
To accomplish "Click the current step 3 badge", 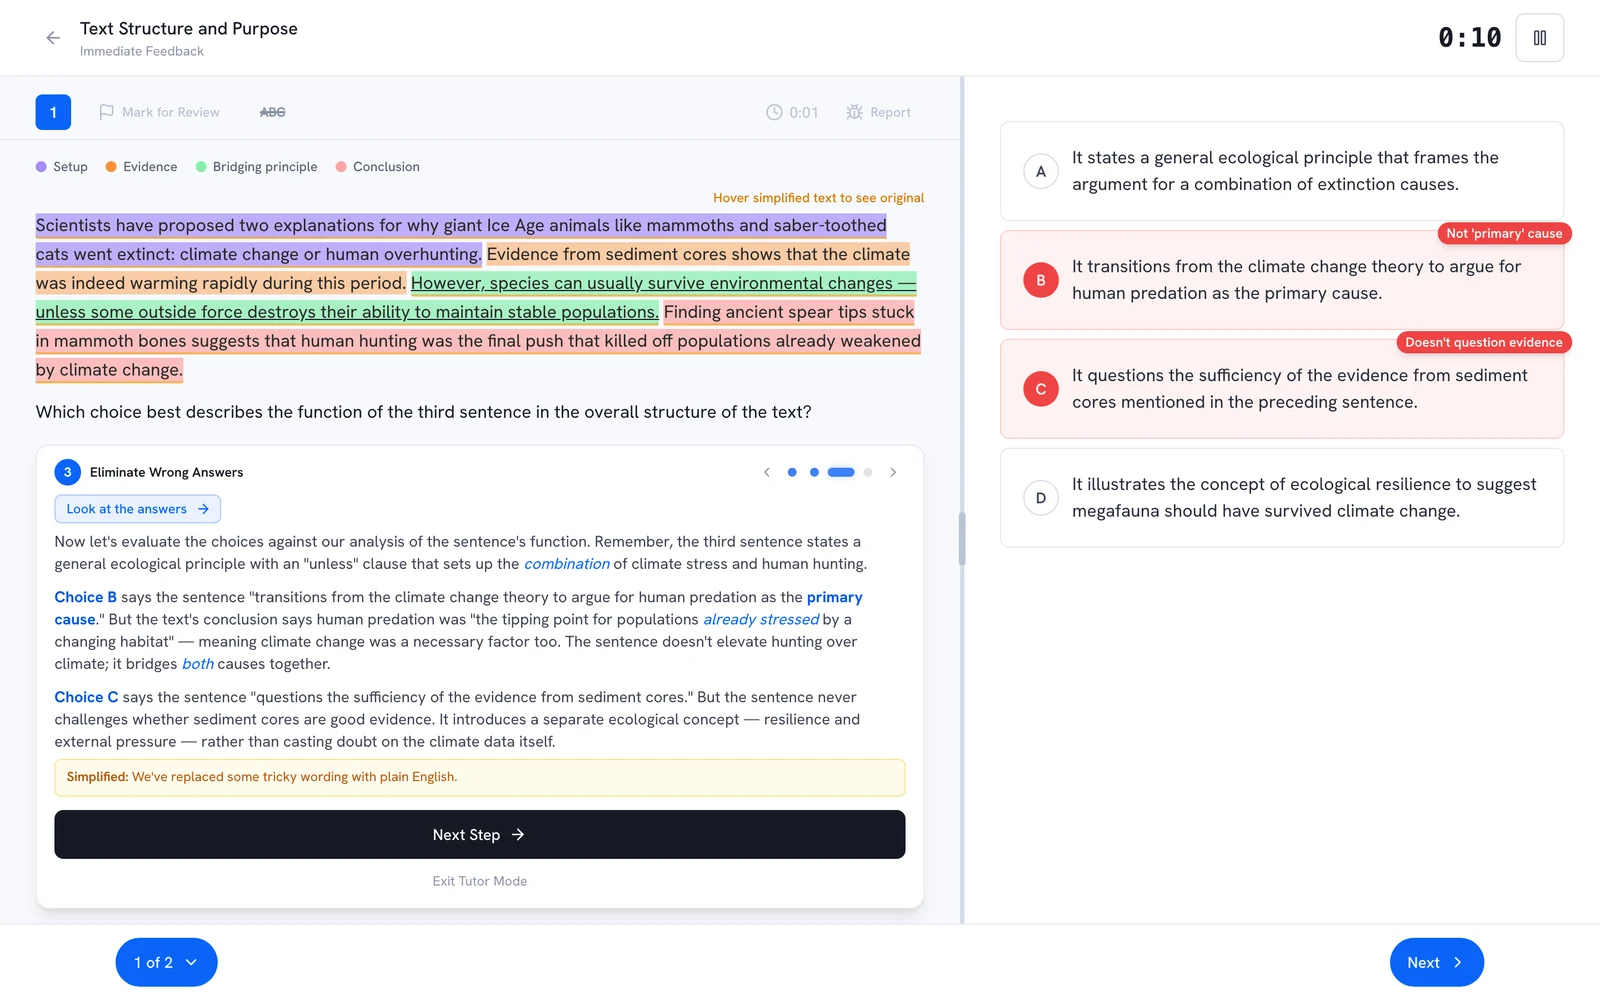I will pos(67,472).
